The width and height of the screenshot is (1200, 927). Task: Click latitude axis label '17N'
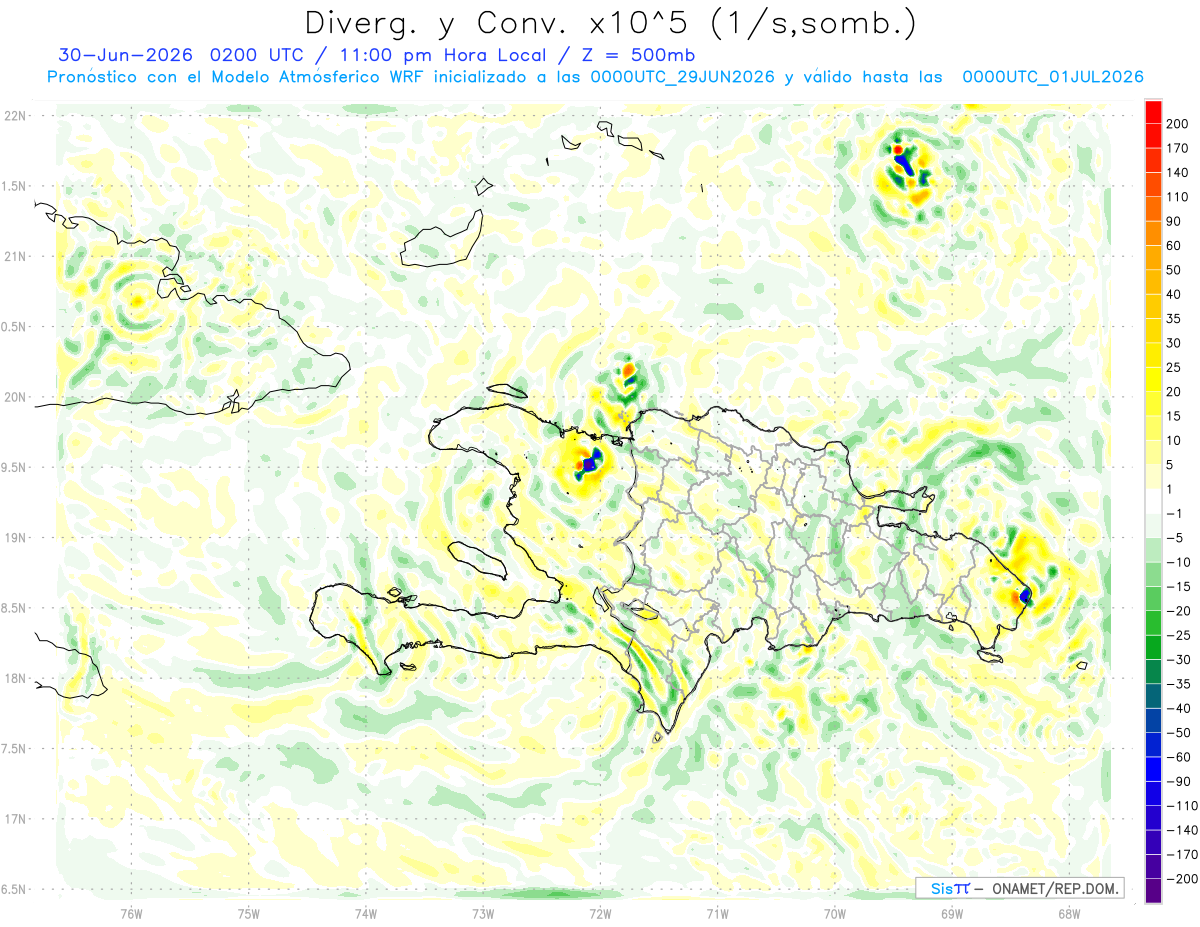(x=15, y=819)
